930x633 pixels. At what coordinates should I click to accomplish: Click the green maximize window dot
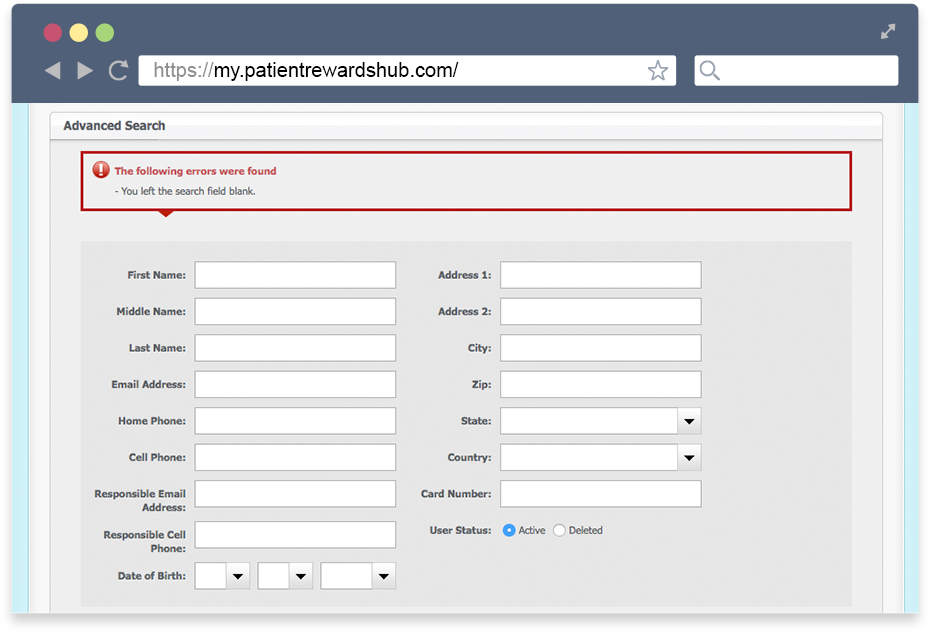[105, 33]
